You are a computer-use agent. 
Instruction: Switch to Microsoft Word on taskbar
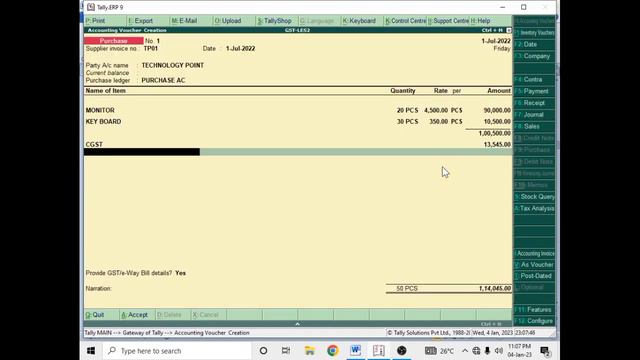[x=356, y=351]
